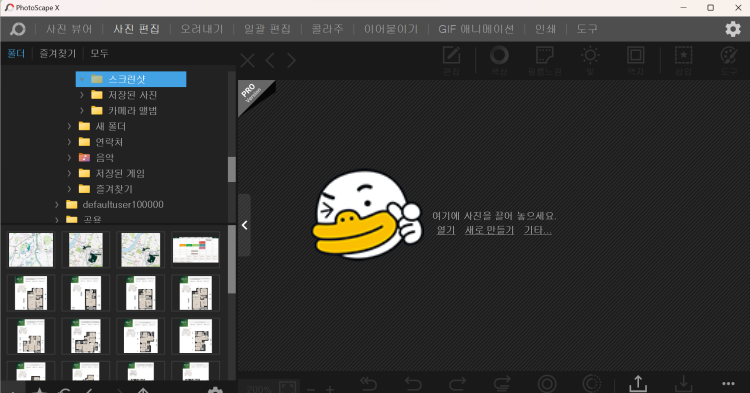Image resolution: width=750 pixels, height=393 pixels.
Task: Select the 모두 side panel tab
Action: click(99, 54)
